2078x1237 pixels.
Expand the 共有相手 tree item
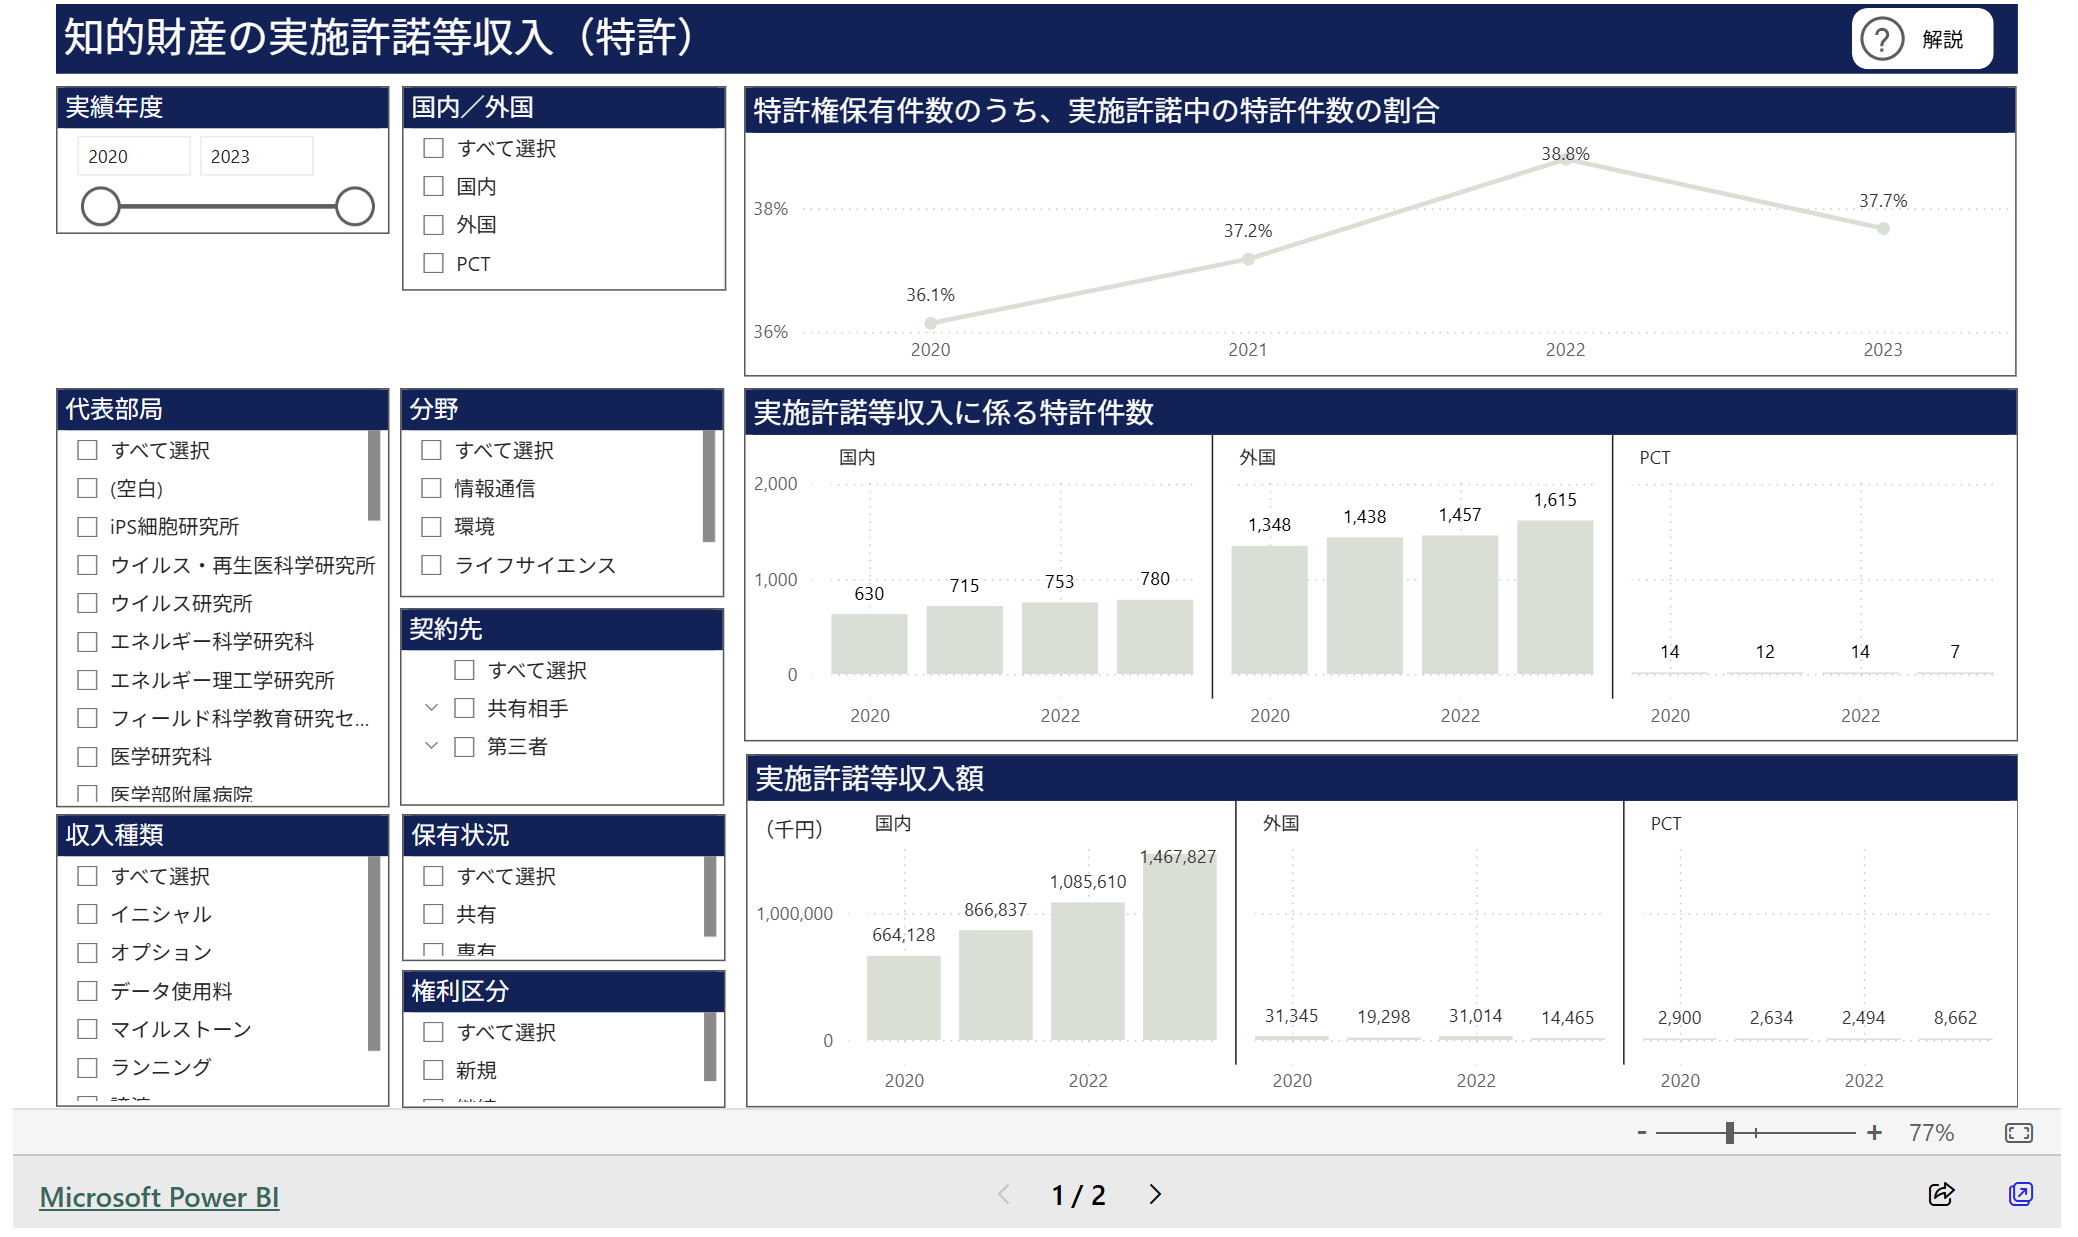click(x=432, y=708)
